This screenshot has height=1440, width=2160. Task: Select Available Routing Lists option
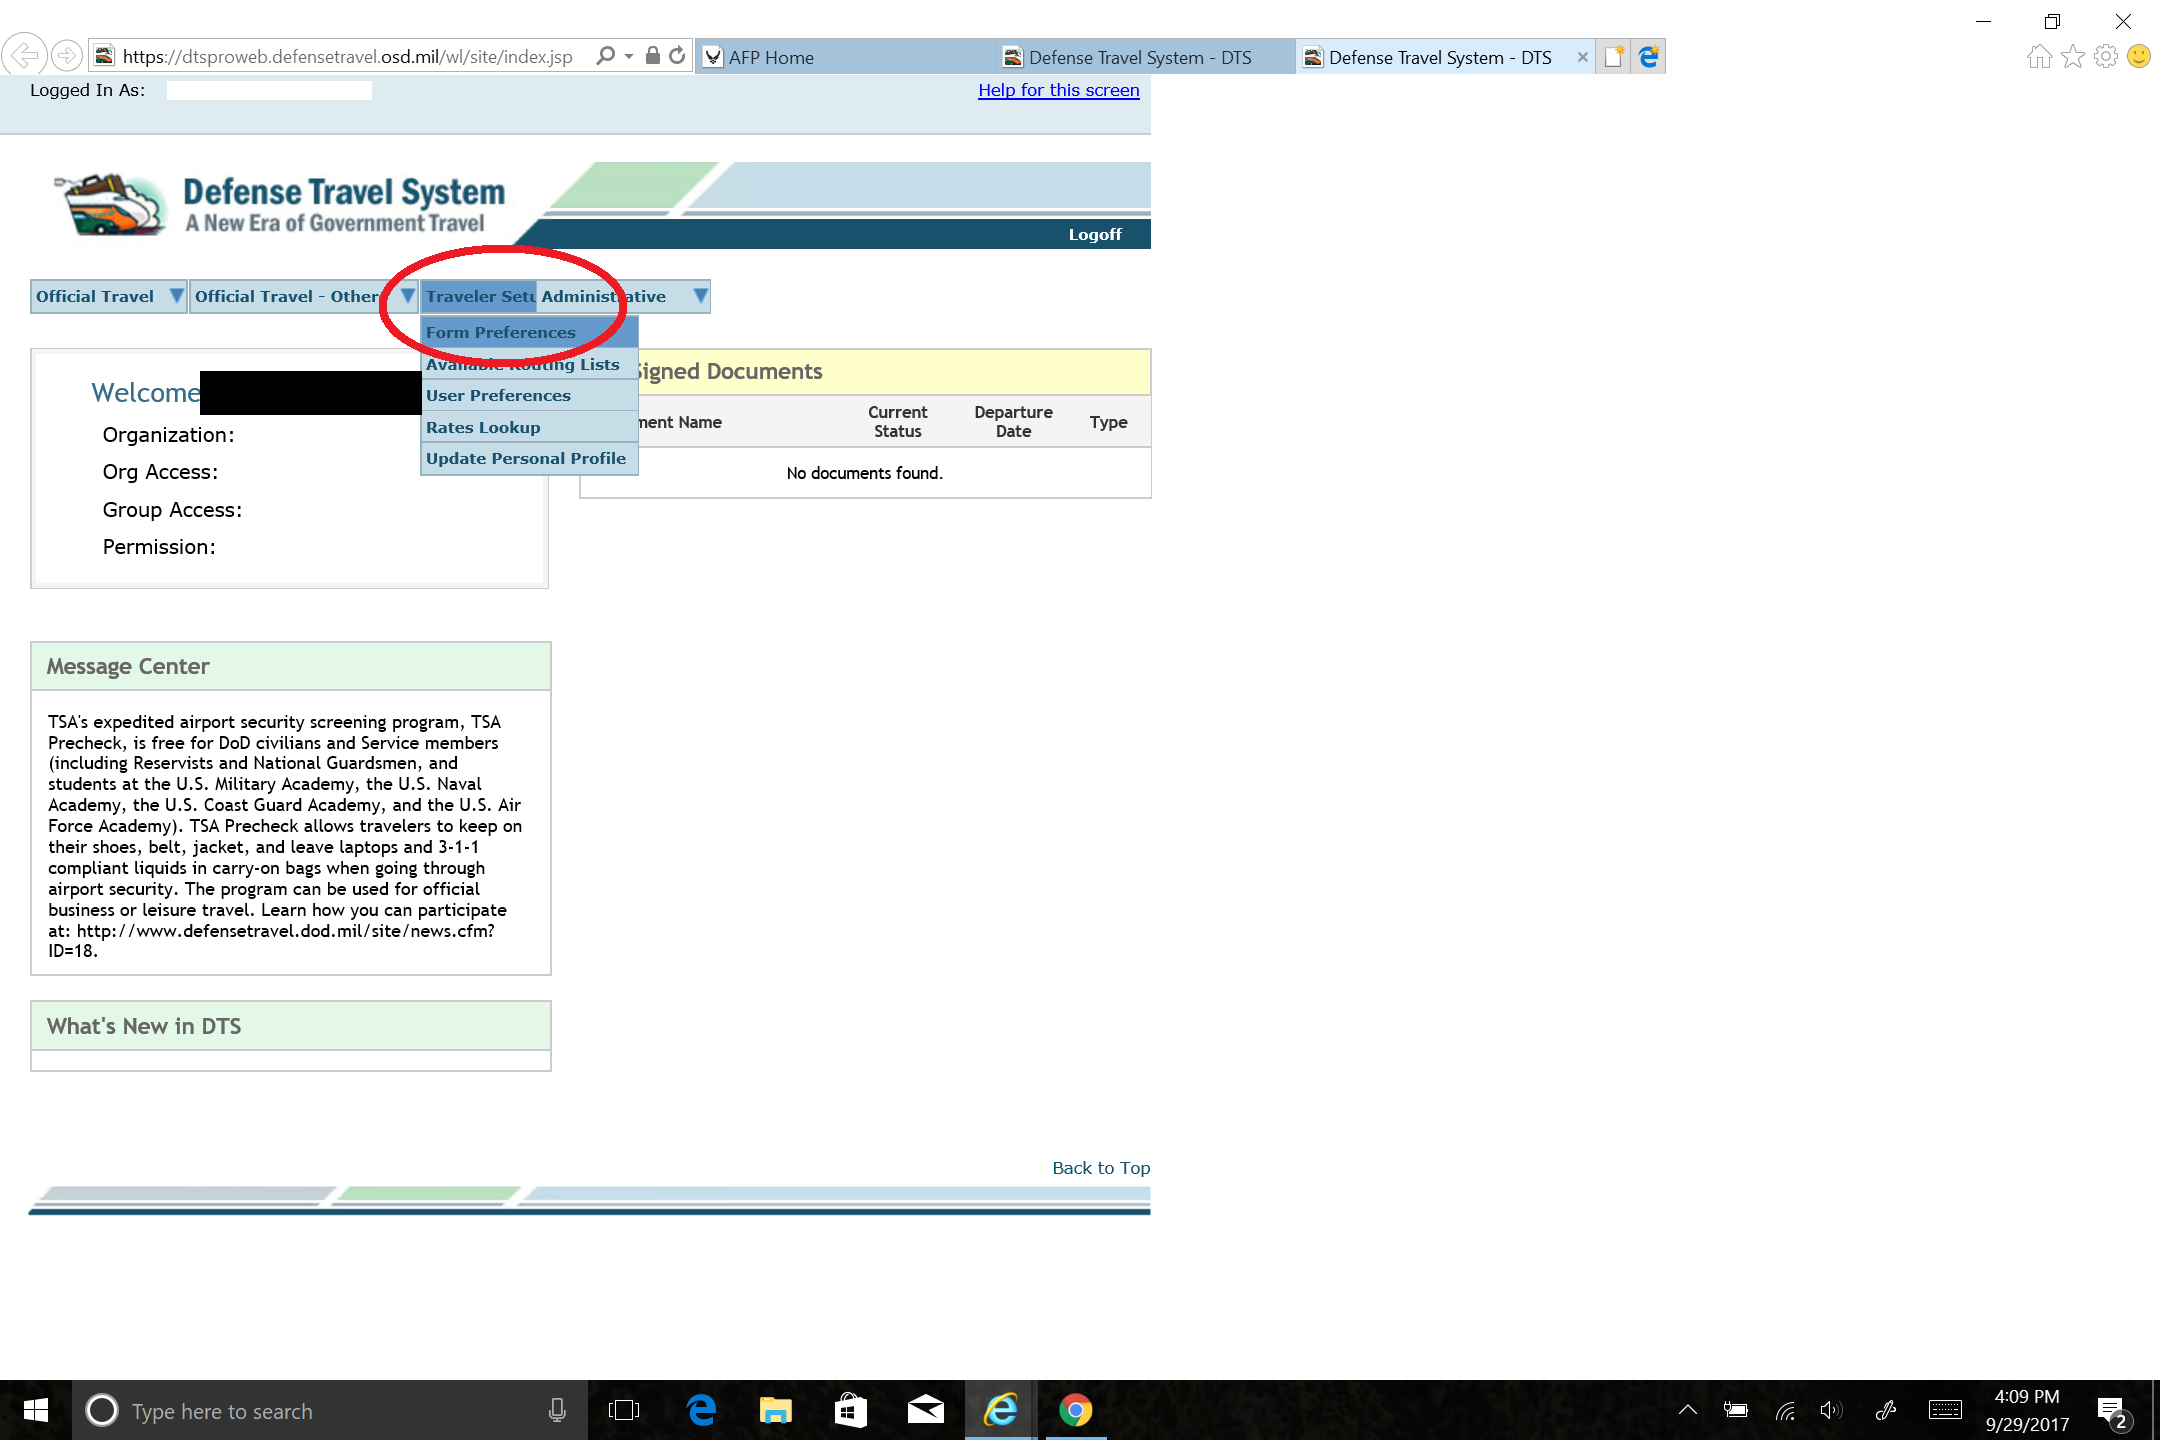click(x=521, y=363)
